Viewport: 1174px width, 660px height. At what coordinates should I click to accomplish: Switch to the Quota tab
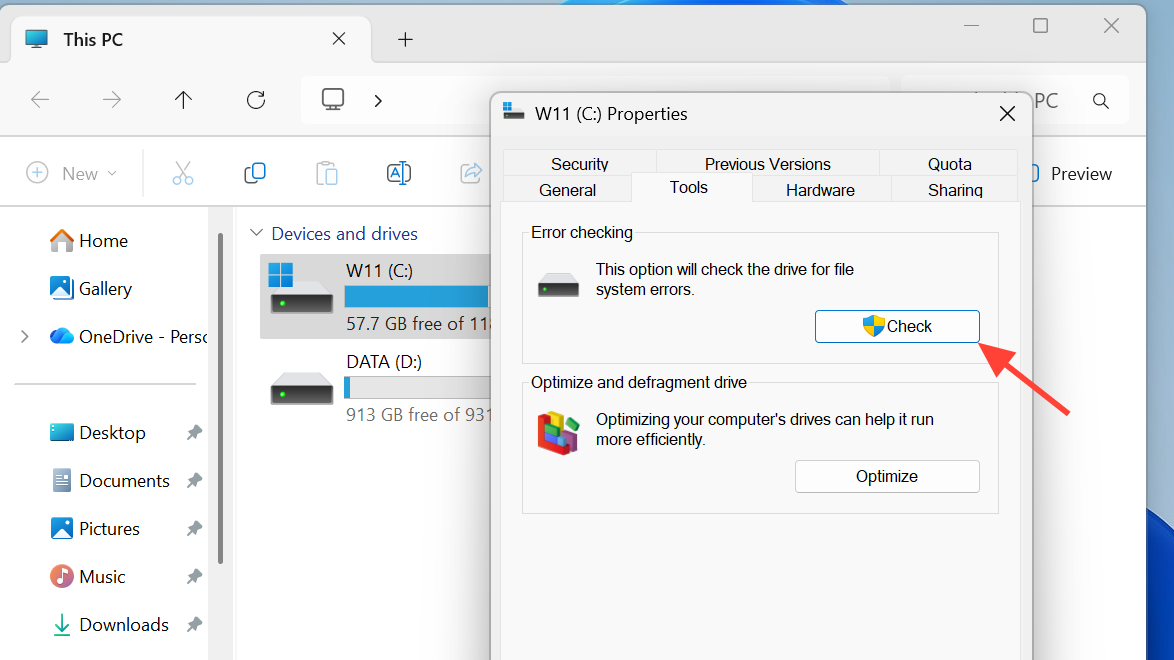(x=949, y=163)
